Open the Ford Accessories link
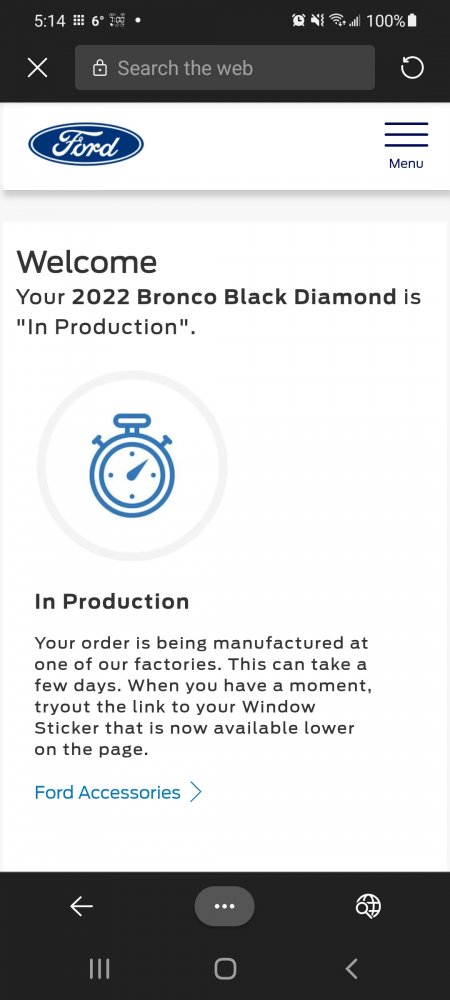 click(107, 792)
